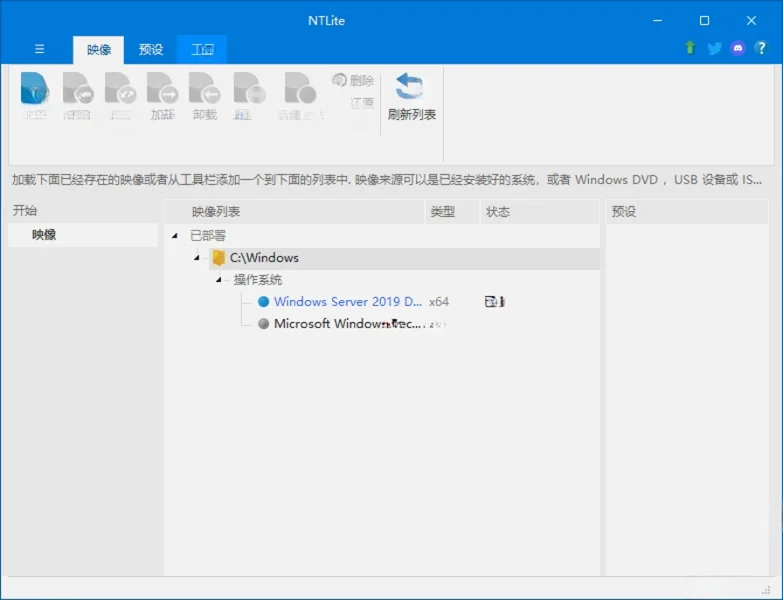The width and height of the screenshot is (783, 600).
Task: Click the 类型 column header
Action: point(452,212)
